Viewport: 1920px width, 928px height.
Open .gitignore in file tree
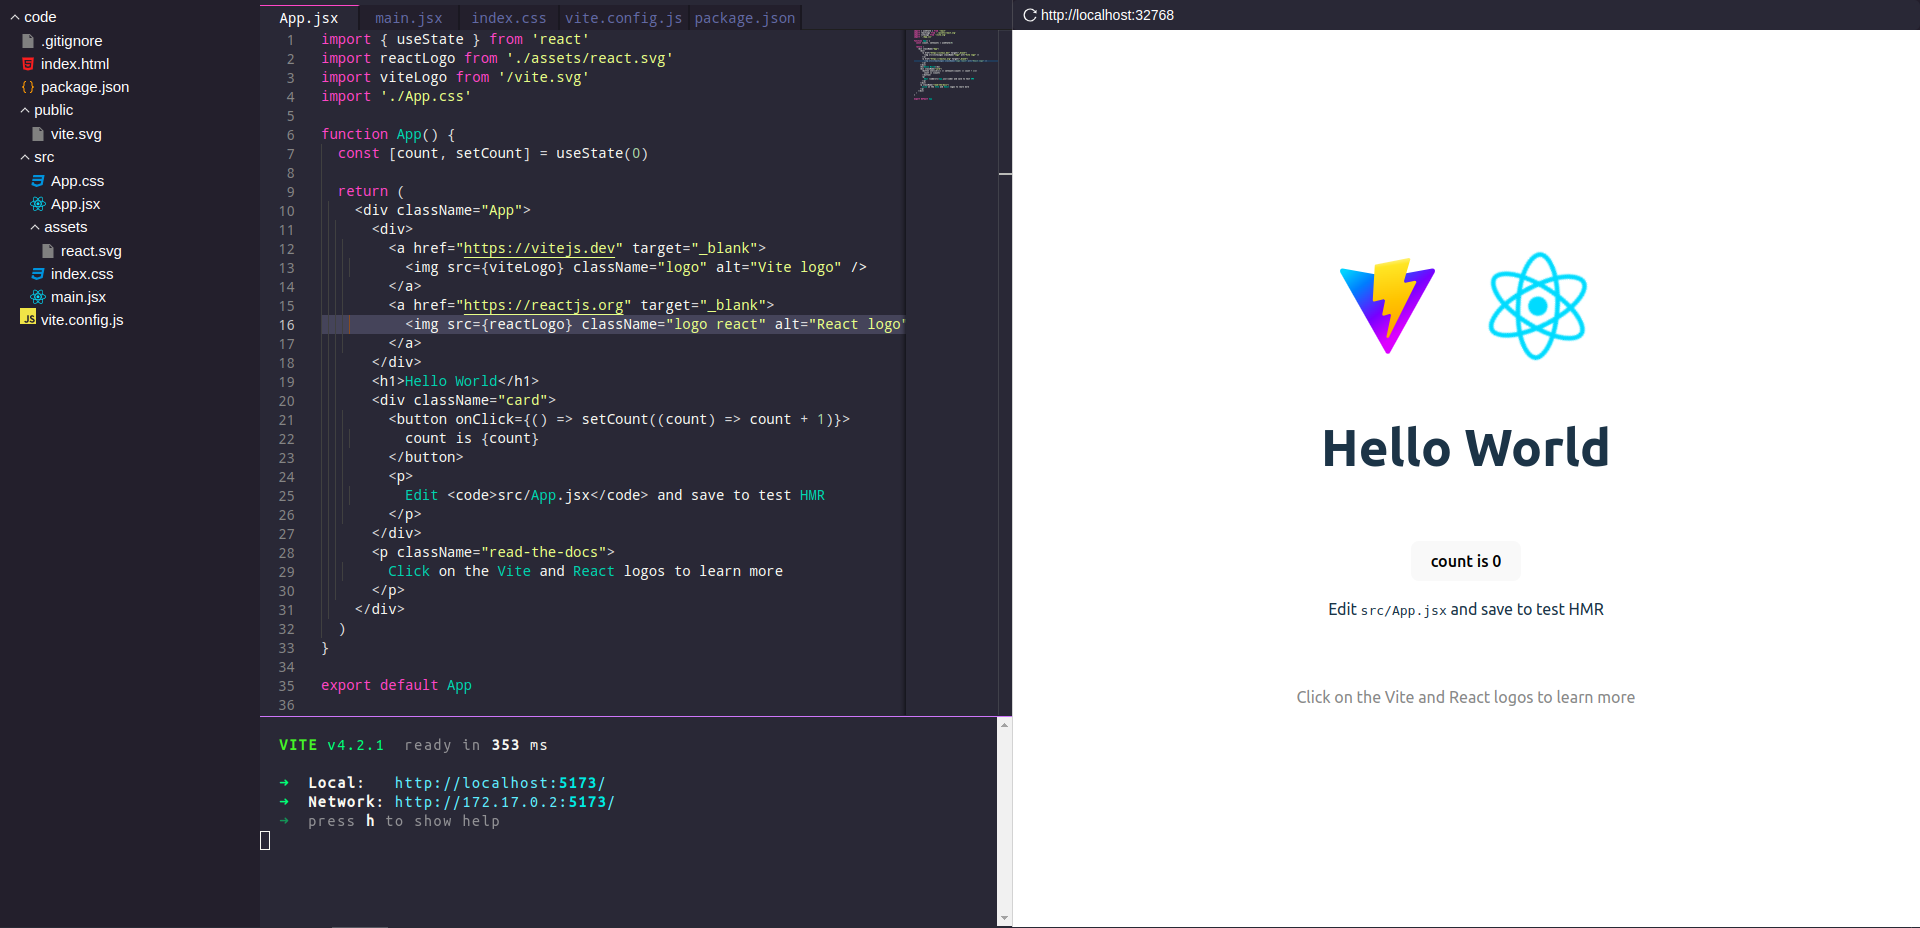[x=72, y=41]
